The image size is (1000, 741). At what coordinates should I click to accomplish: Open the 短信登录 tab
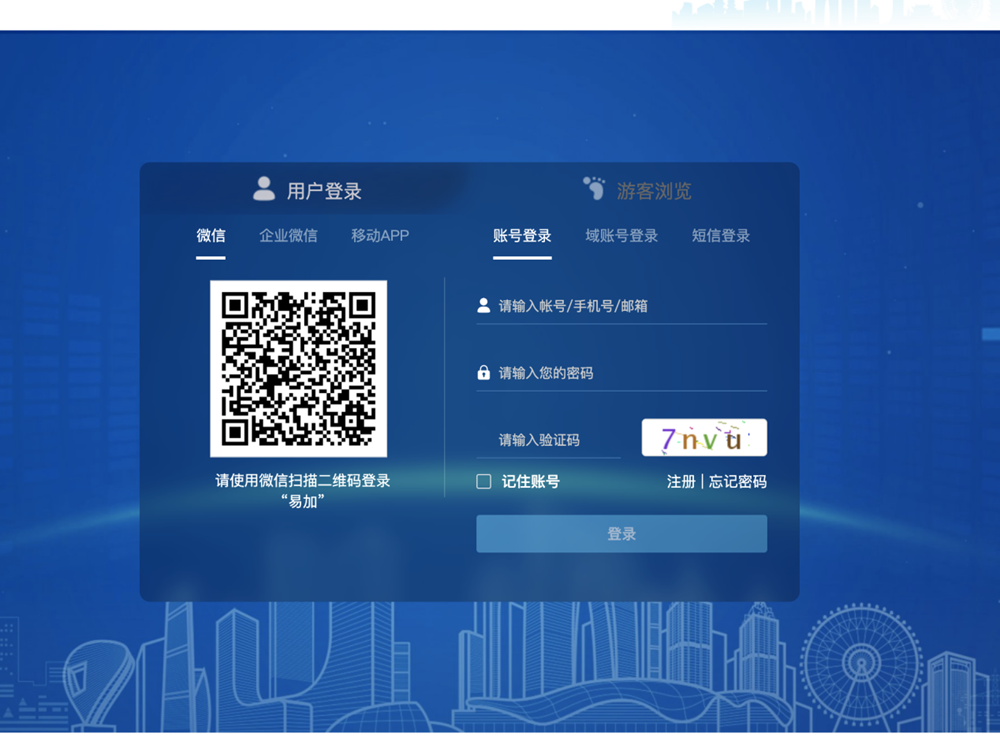[720, 236]
